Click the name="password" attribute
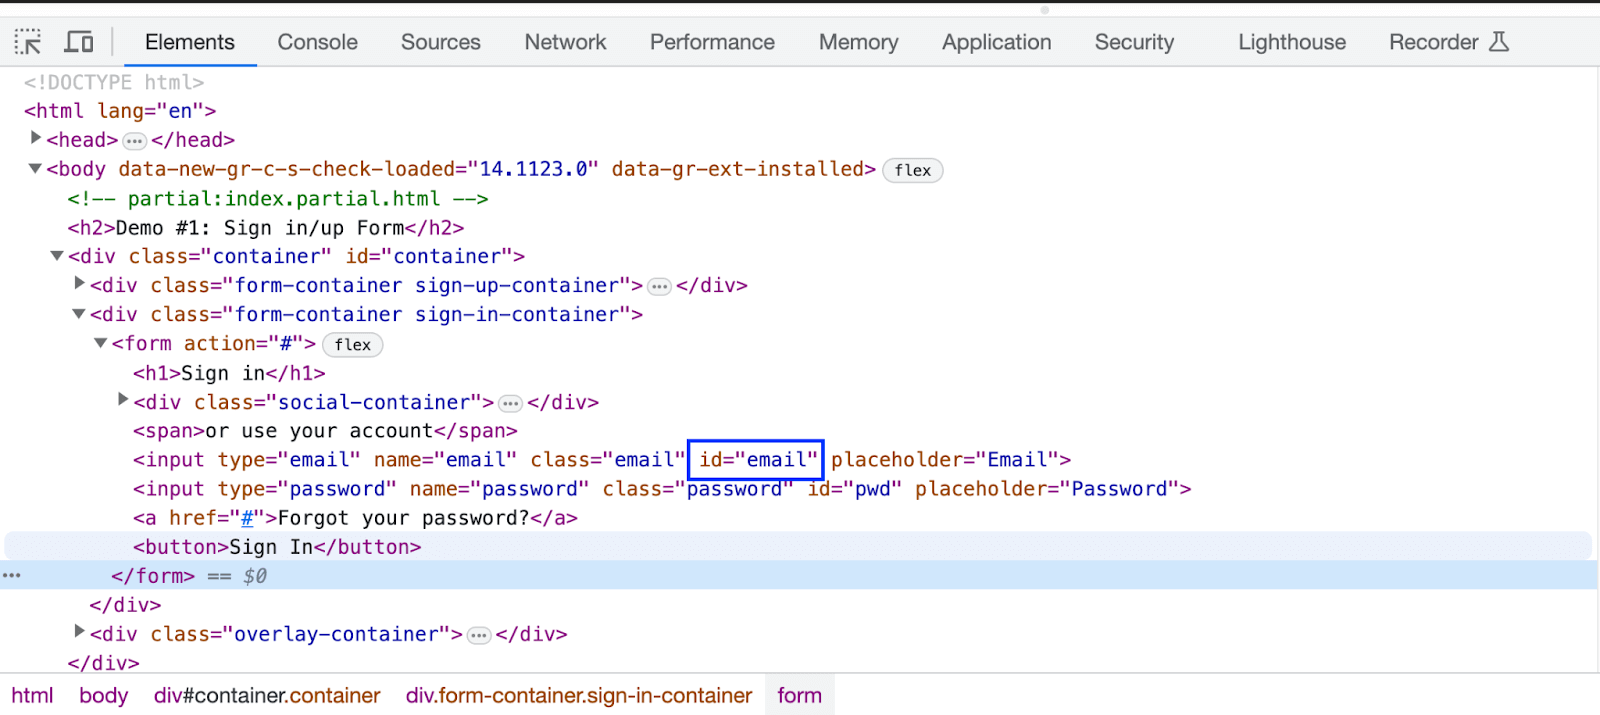 coord(500,489)
